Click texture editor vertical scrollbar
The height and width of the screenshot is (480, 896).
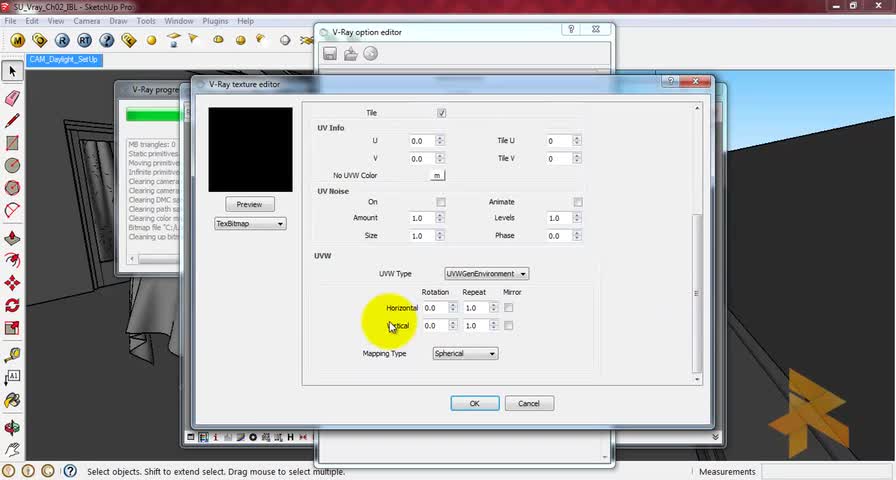[697, 293]
